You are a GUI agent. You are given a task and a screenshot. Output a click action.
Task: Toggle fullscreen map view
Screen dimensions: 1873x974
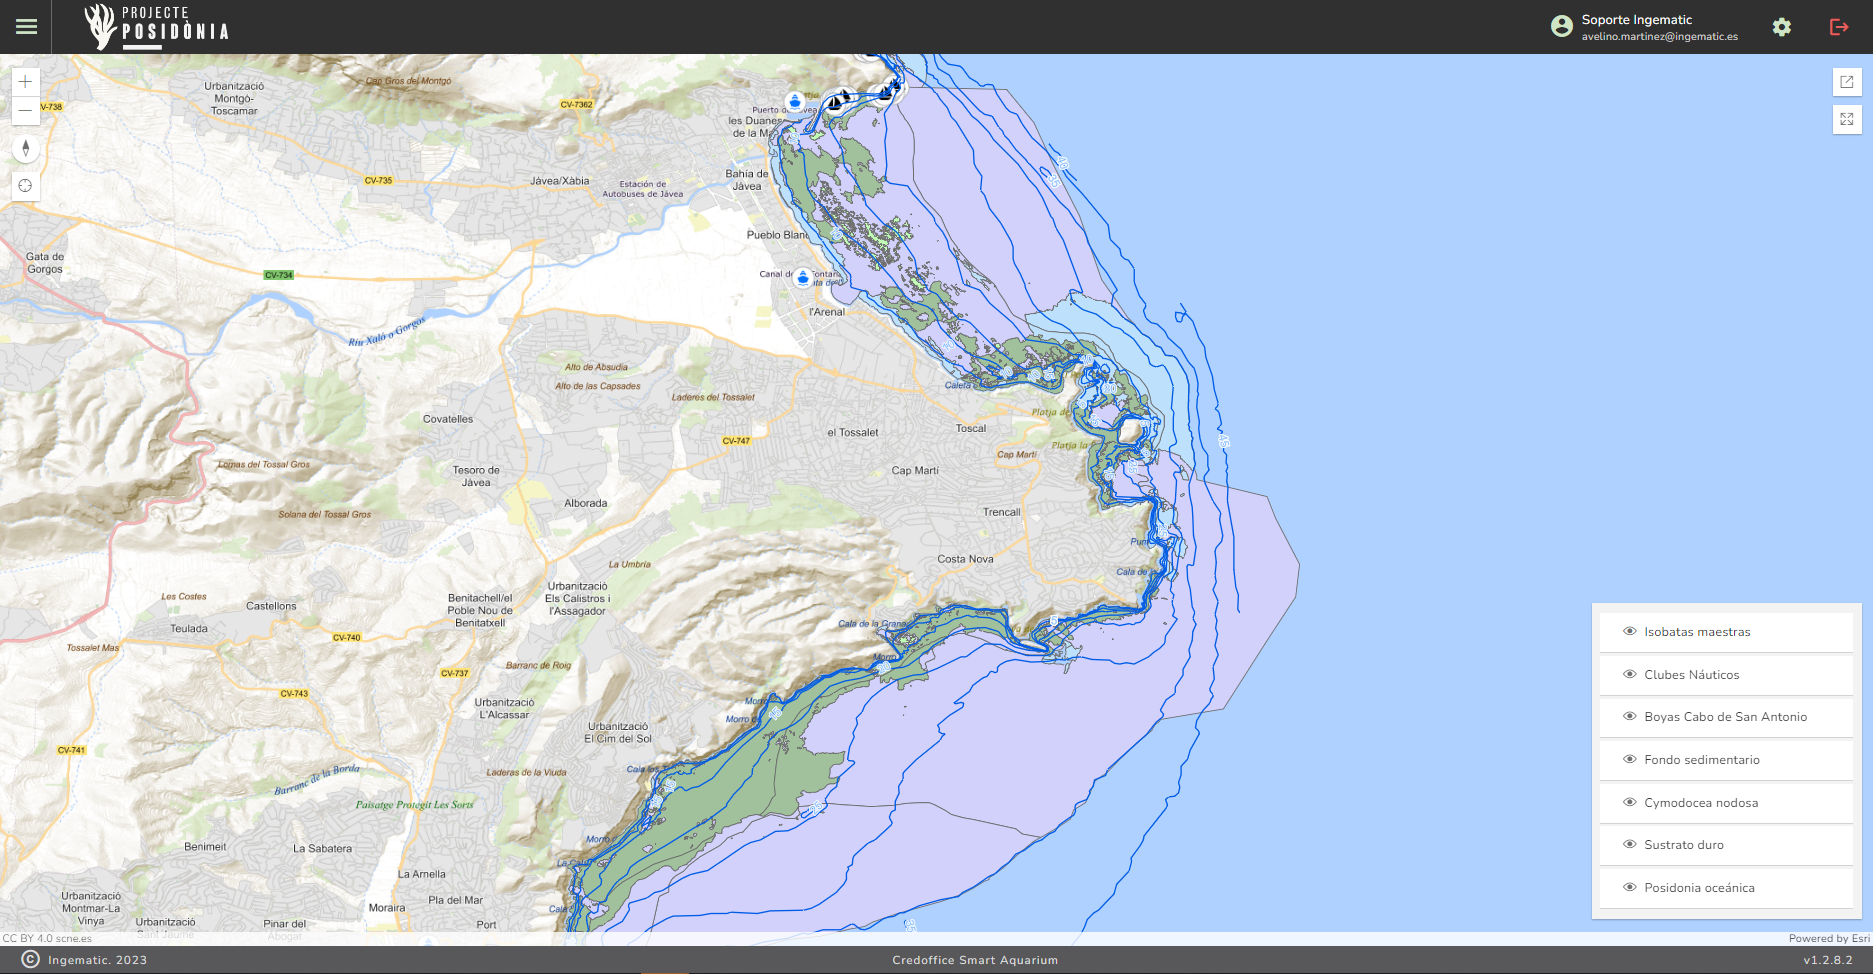[1847, 119]
